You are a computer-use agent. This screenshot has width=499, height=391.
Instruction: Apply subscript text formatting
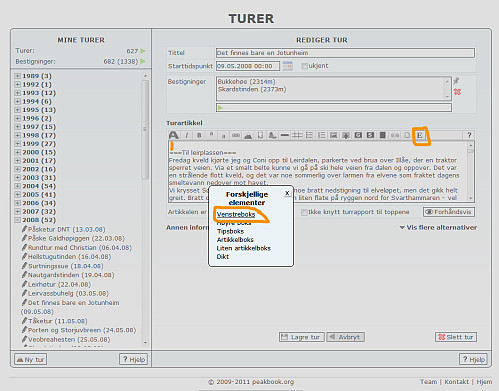[224, 135]
